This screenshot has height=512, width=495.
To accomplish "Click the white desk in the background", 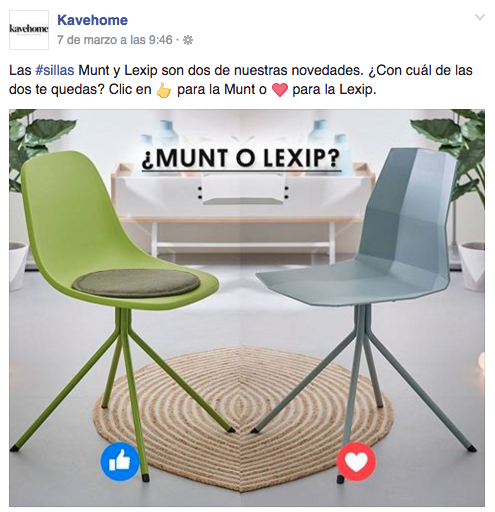I will (242, 207).
